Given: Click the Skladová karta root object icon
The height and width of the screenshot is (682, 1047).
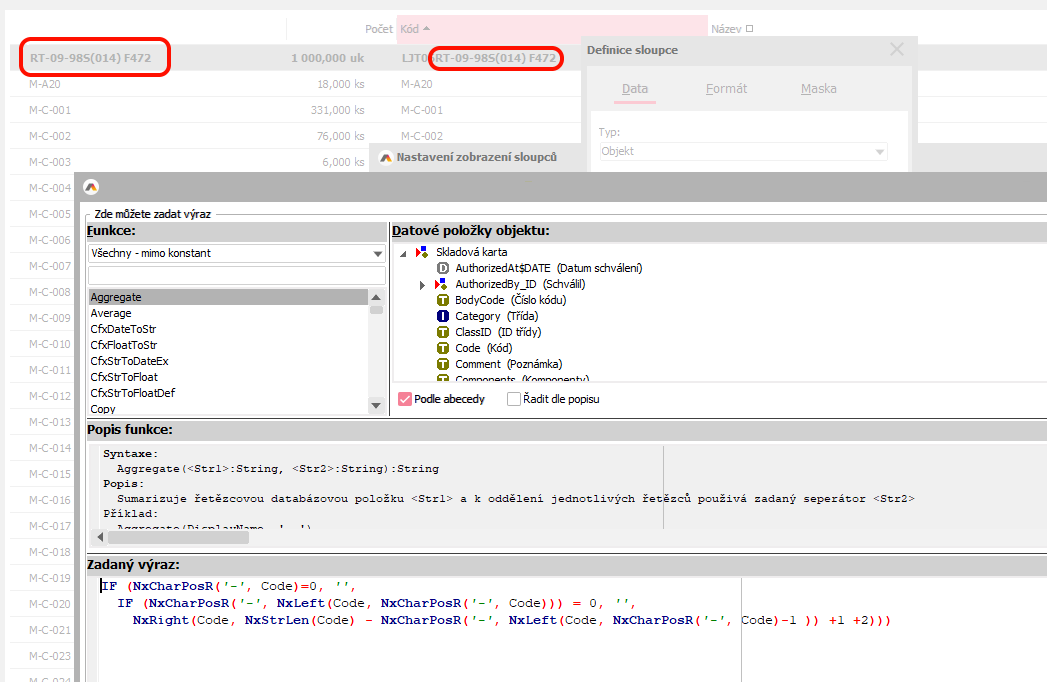Looking at the screenshot, I should pos(422,252).
